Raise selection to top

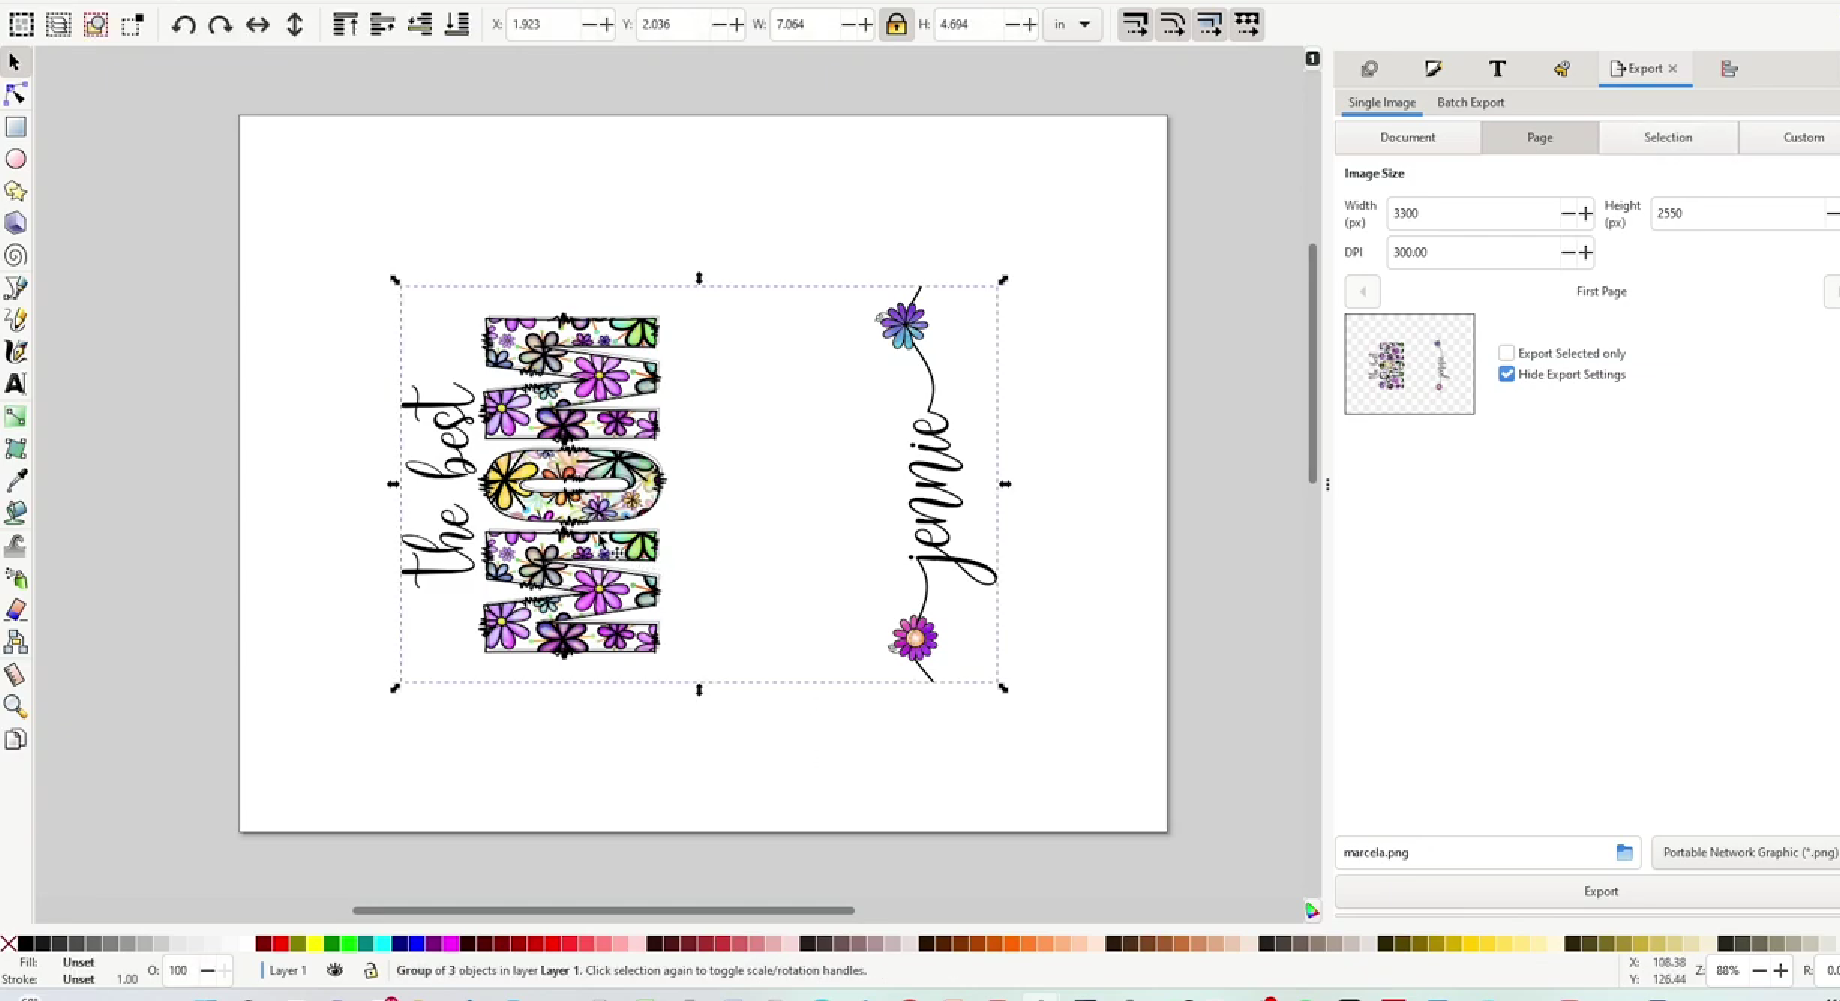coord(345,24)
